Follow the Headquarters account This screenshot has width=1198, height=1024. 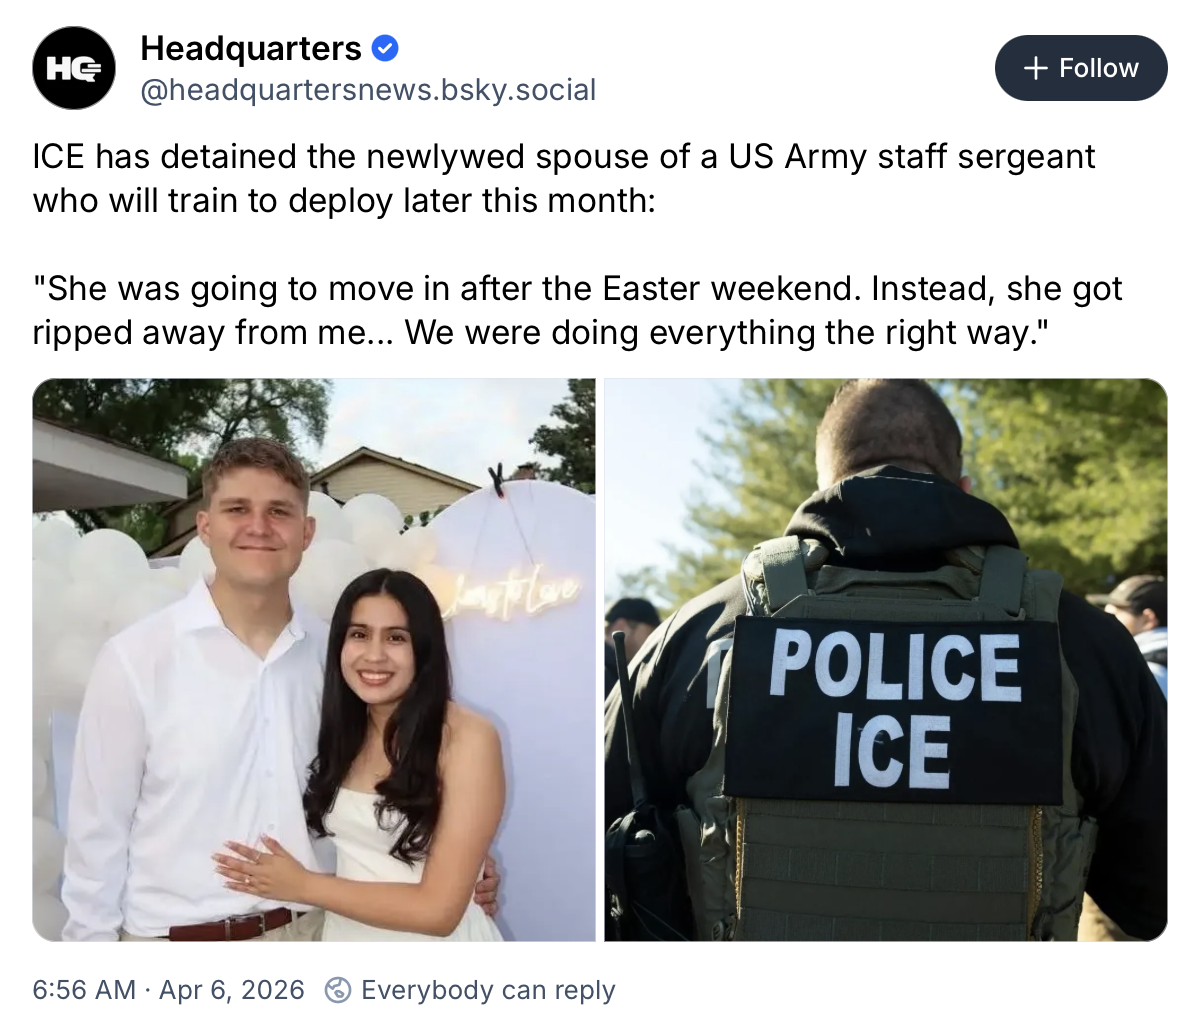[x=1081, y=68]
